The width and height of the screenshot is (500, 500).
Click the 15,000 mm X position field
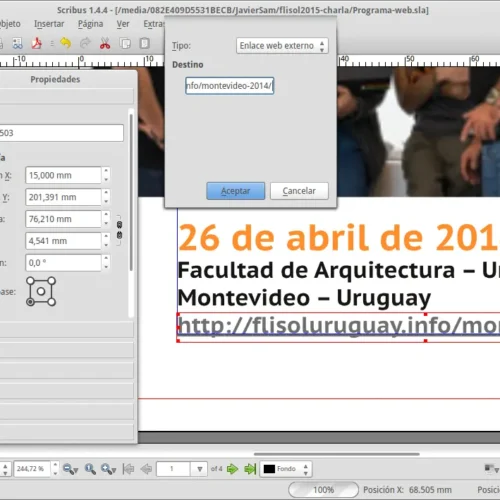(x=63, y=175)
